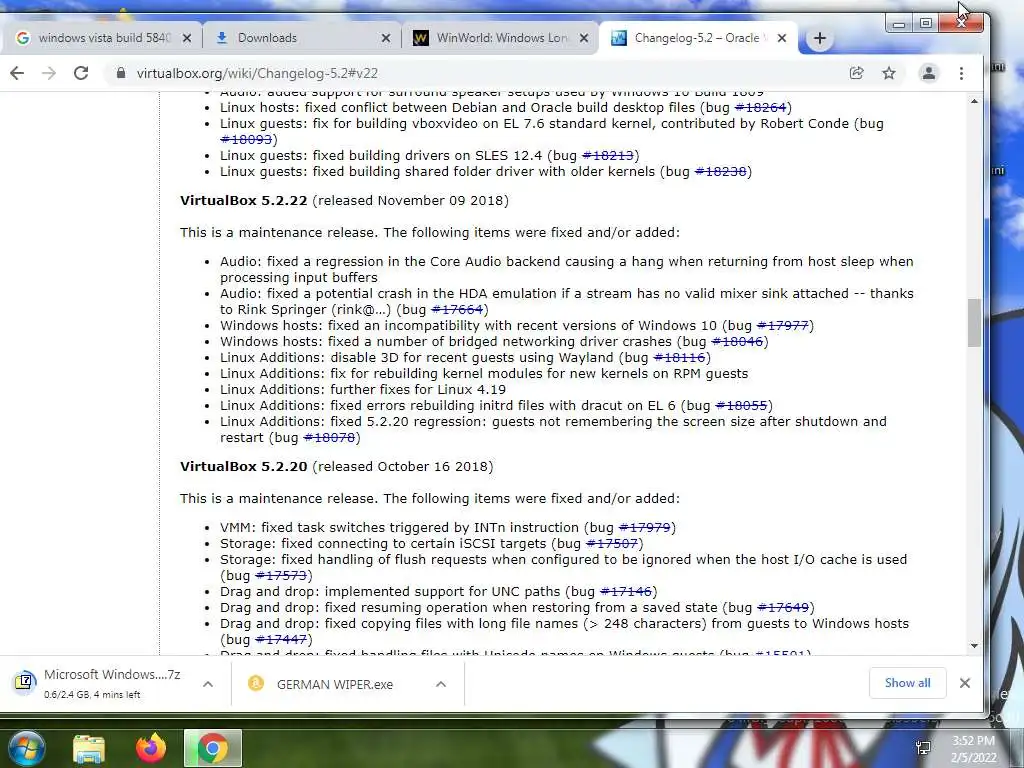Viewport: 1024px width, 768px height.
Task: Click the 'VirtualBox 5.2.22' heading text
Action: (x=244, y=201)
